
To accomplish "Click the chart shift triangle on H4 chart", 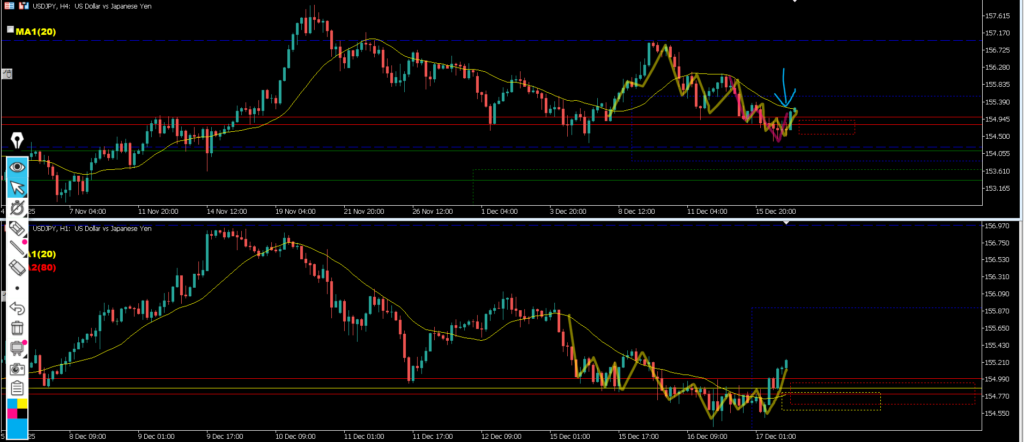I will (x=796, y=3).
